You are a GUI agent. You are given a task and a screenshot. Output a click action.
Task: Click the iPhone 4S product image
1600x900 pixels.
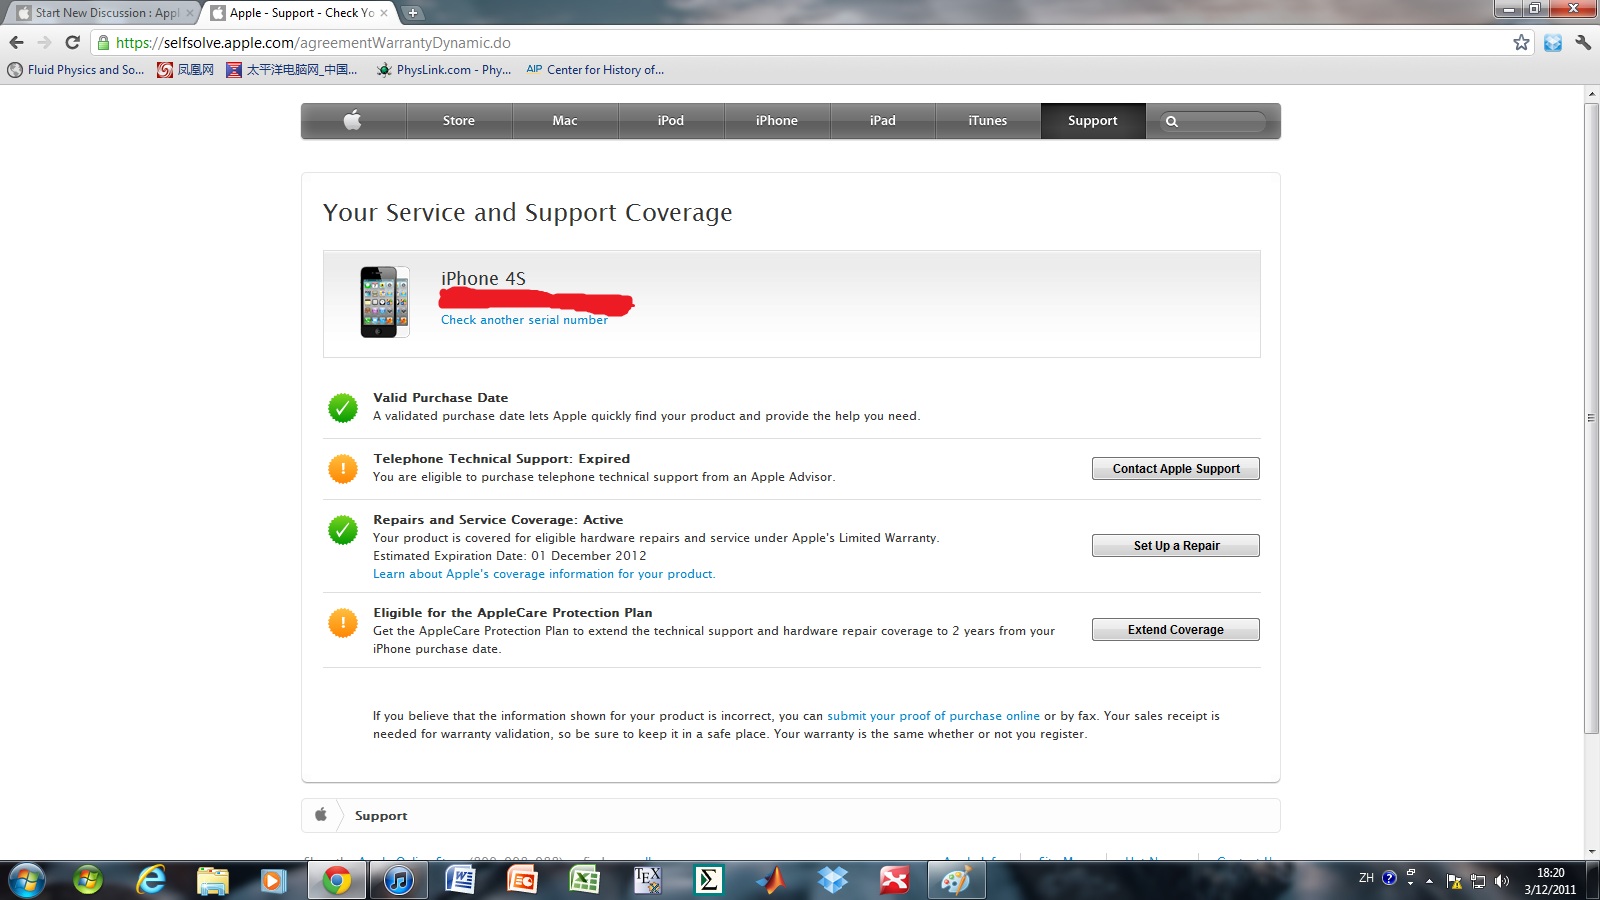(385, 302)
